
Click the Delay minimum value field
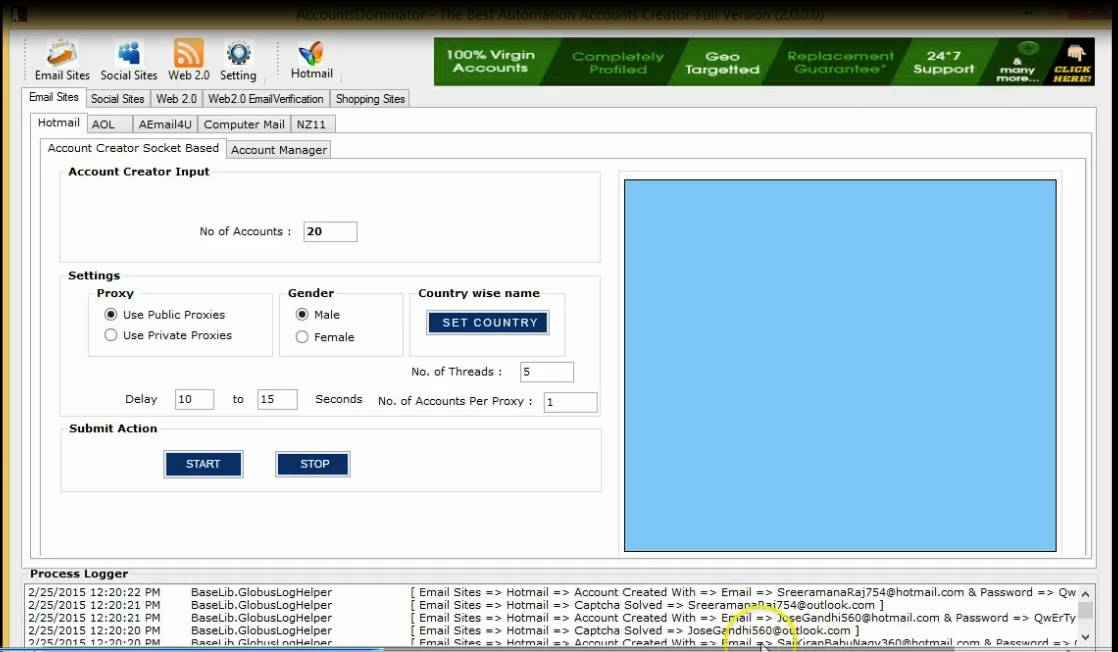click(x=195, y=399)
